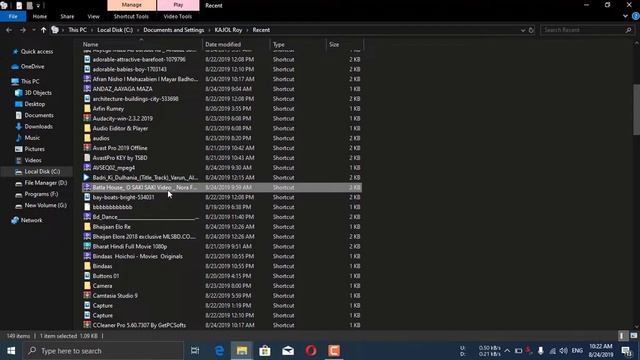Open the Windows Start menu
Viewport: 640px width, 360px height.
coord(11,351)
